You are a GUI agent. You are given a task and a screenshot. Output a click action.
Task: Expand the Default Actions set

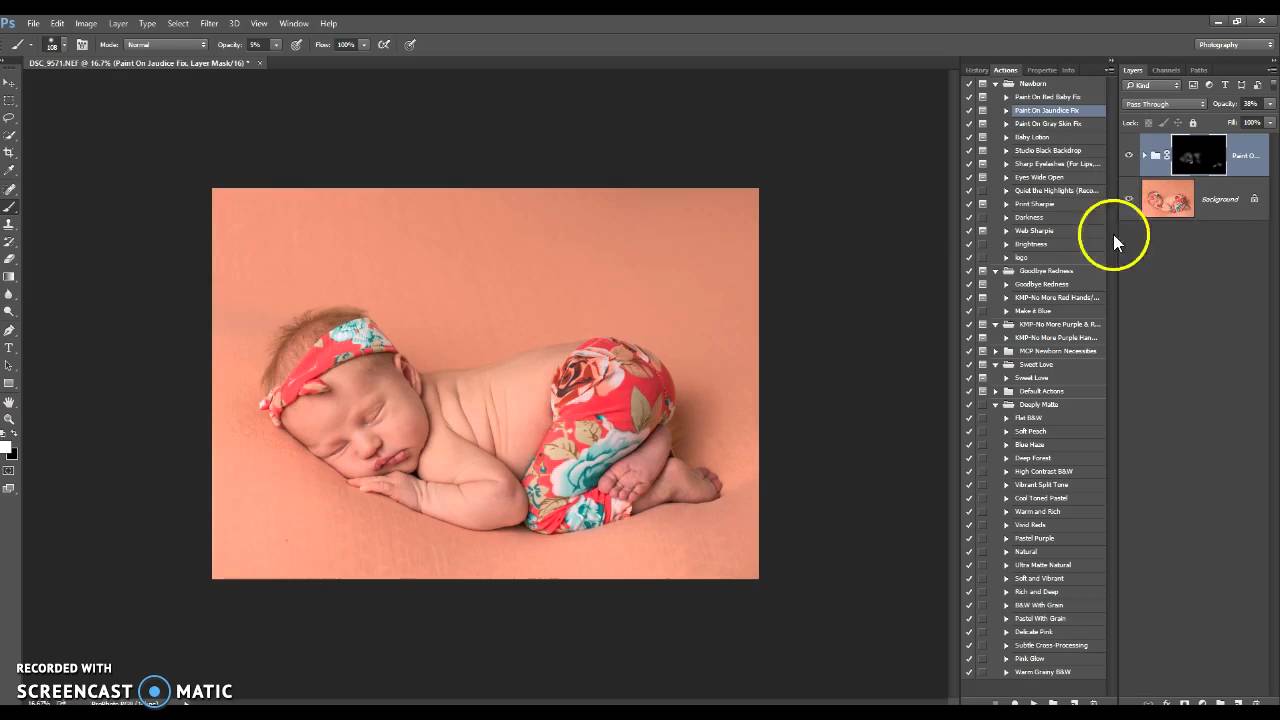click(x=995, y=391)
